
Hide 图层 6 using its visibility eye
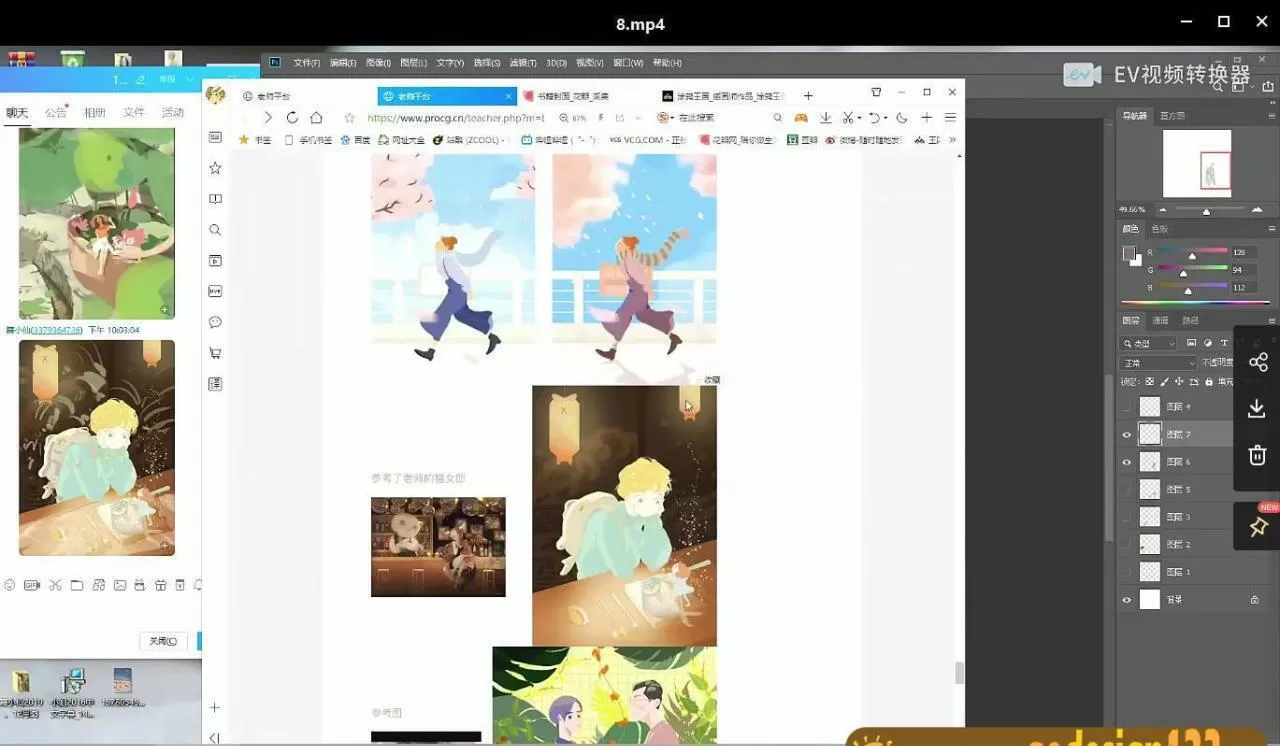1126,461
